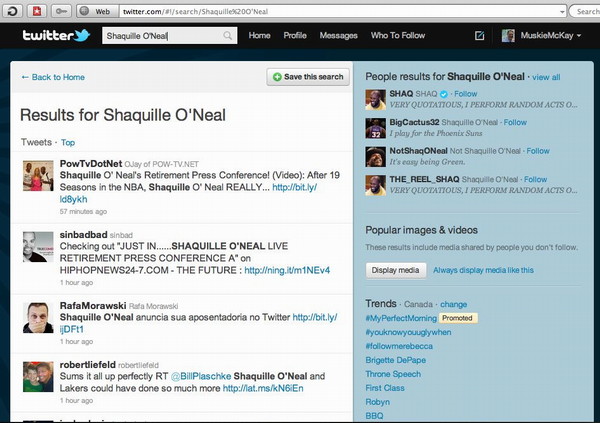The height and width of the screenshot is (423, 600).
Task: Switch tweet filter to Top
Action: pos(68,142)
